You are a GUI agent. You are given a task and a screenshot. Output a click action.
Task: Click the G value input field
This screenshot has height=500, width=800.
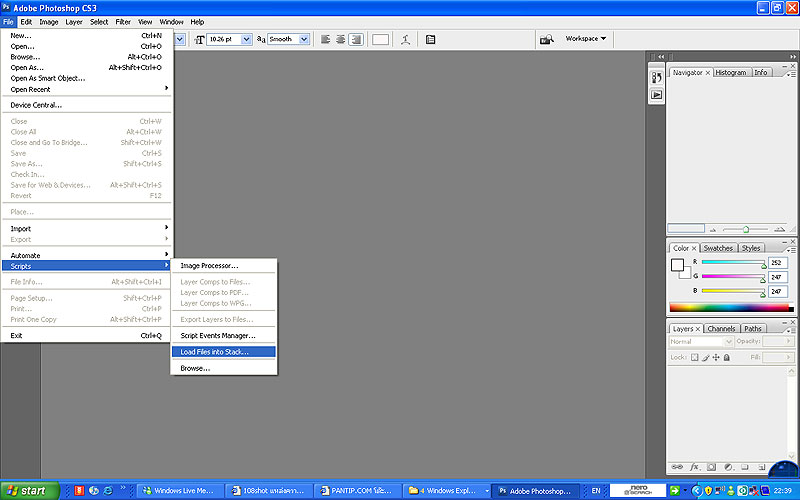coord(778,277)
